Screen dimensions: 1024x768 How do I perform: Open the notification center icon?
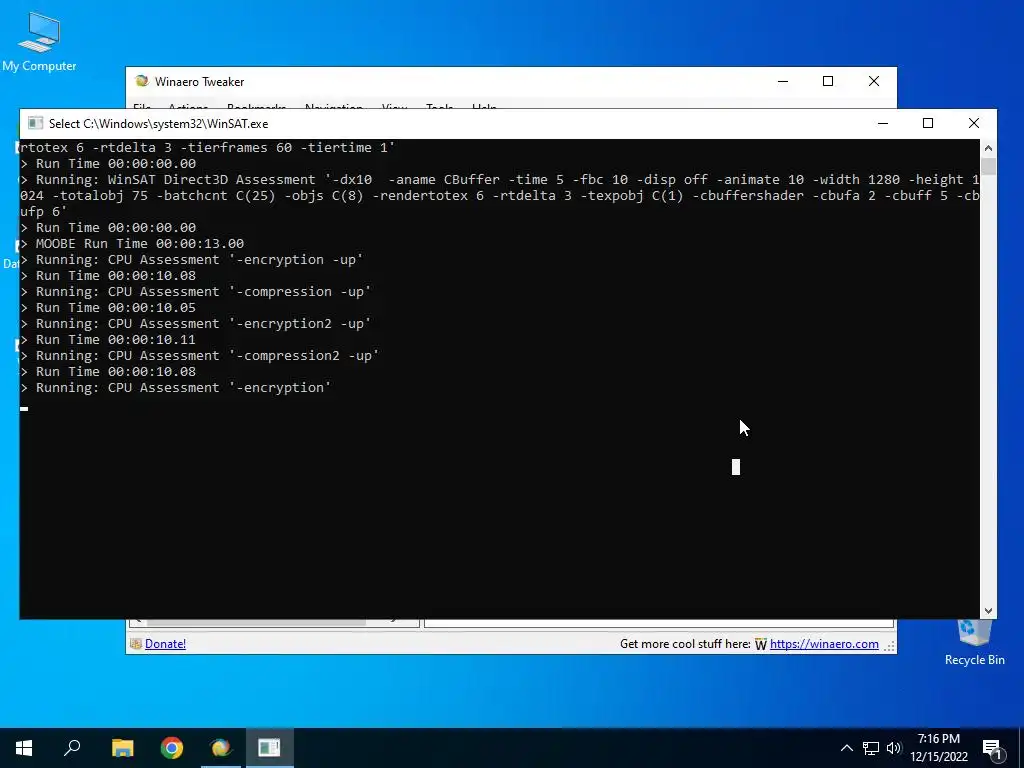pyautogui.click(x=993, y=749)
